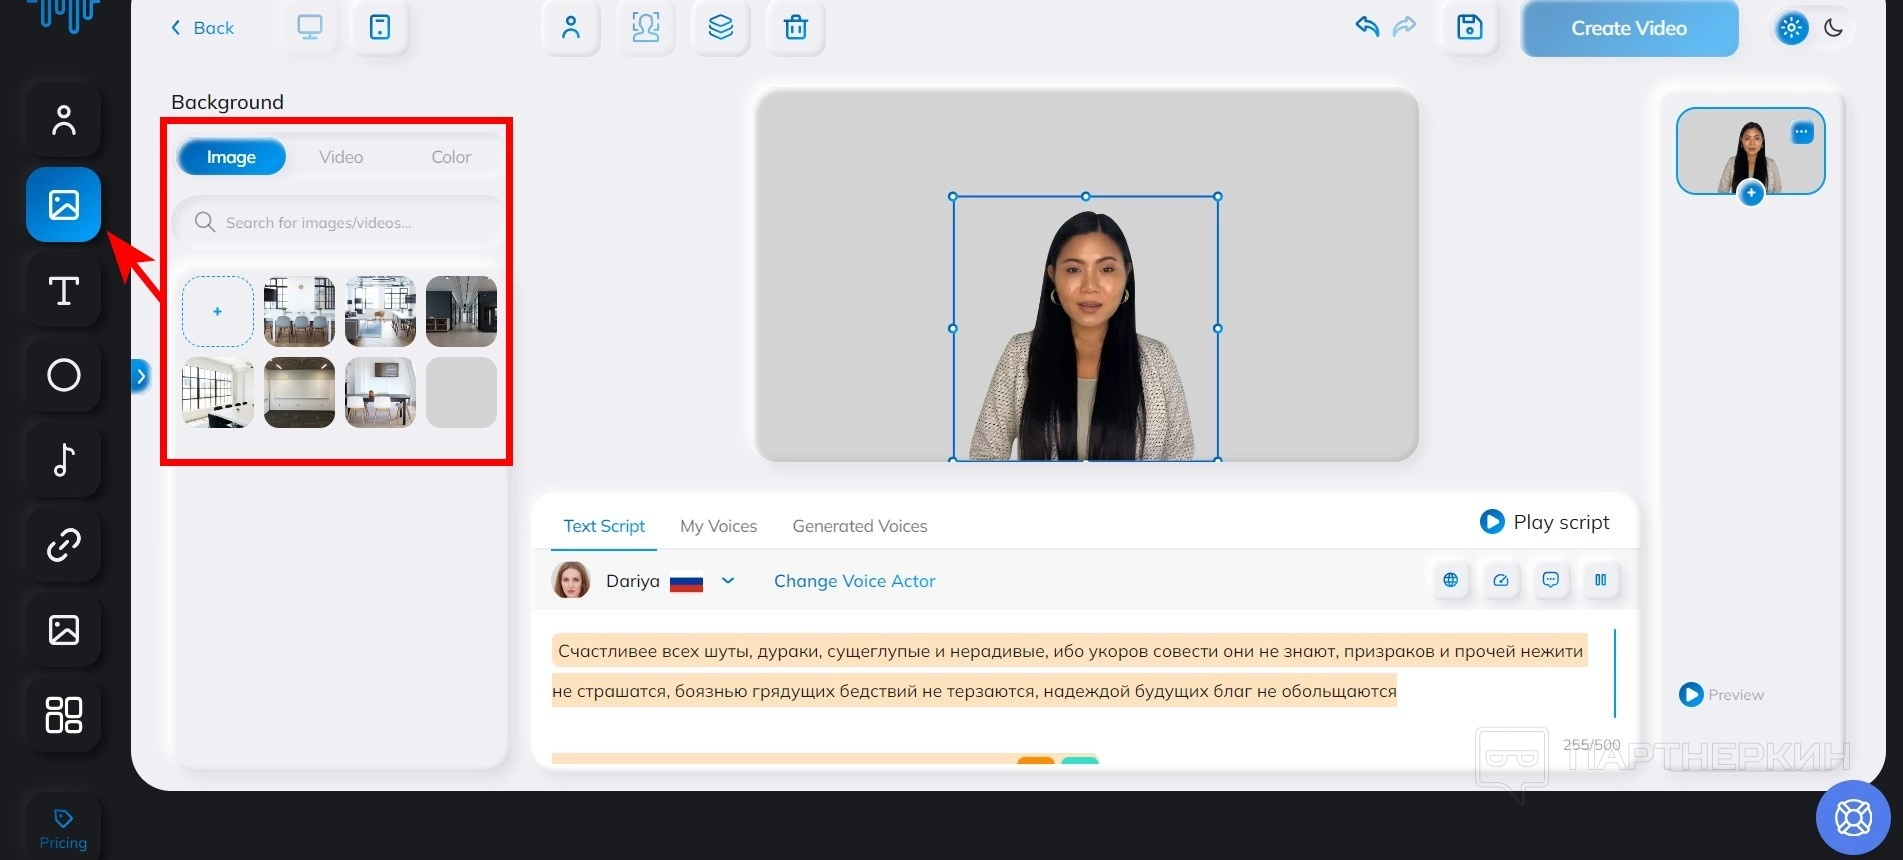1903x860 pixels.
Task: Open the shapes circle tool
Action: click(63, 375)
